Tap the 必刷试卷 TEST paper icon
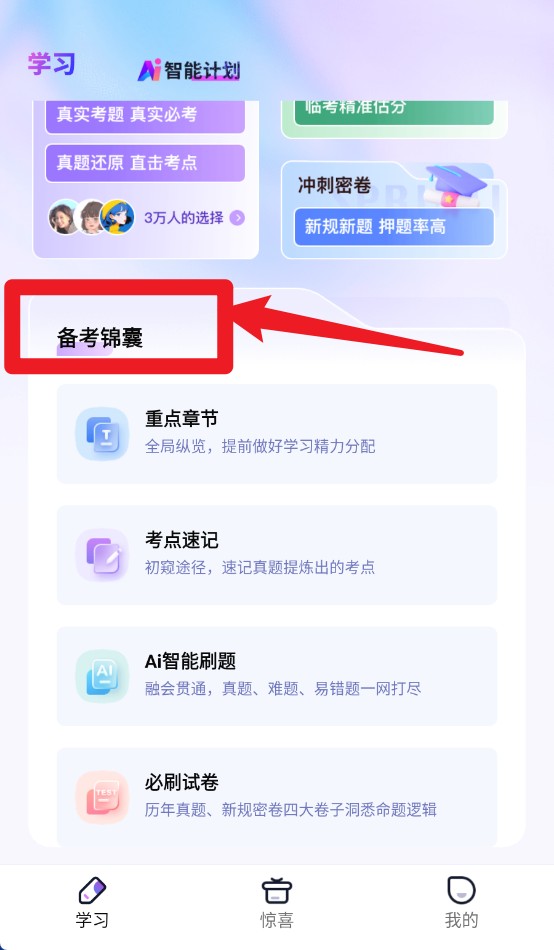 [102, 797]
